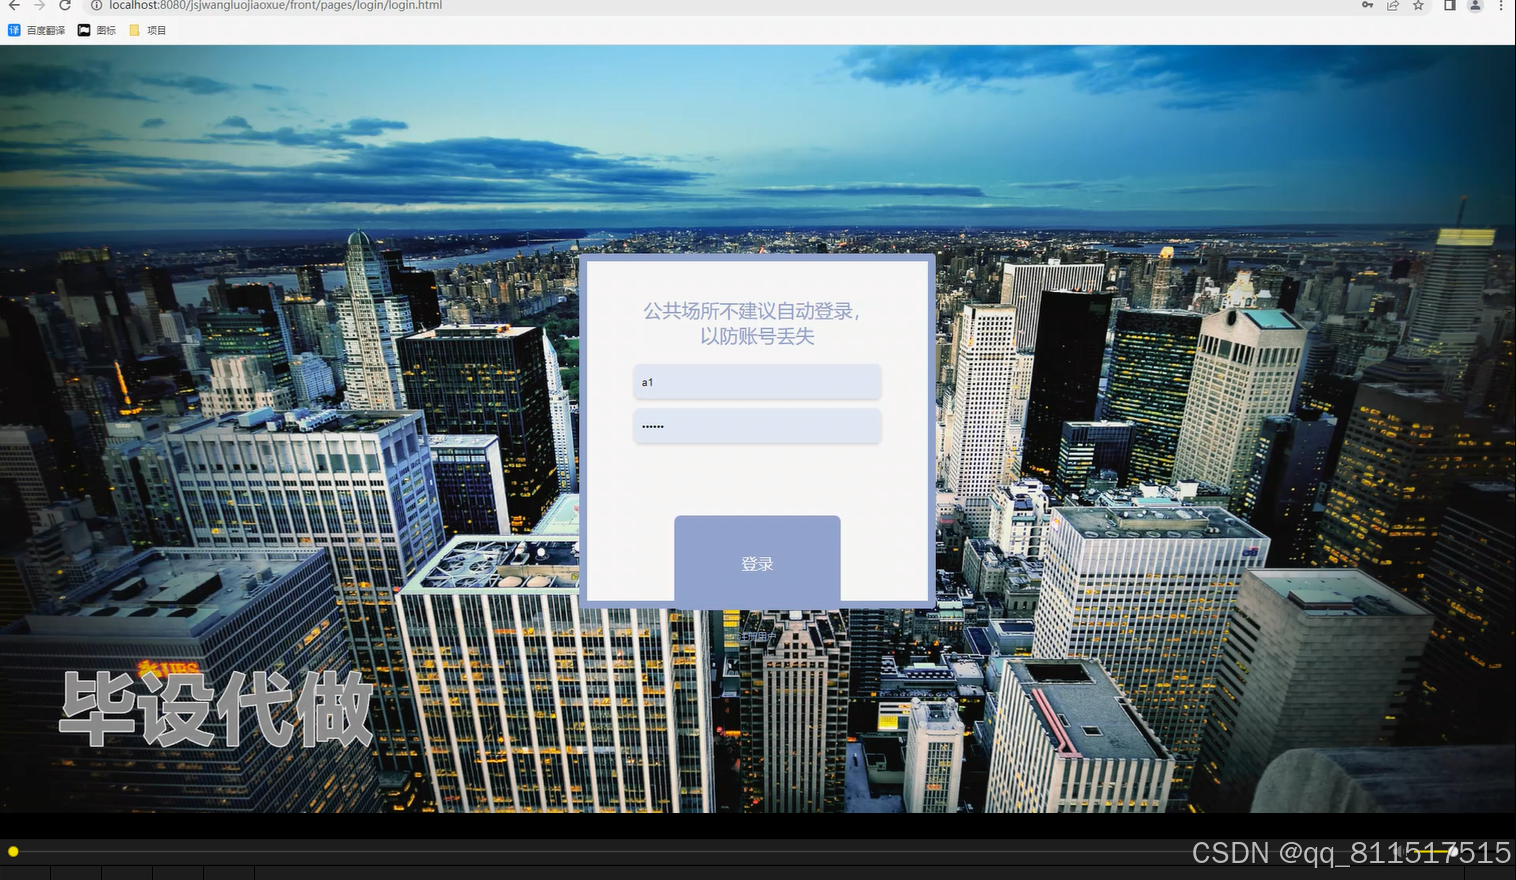Click the yellow video progress knob
Viewport: 1516px width, 880px height.
[13, 851]
